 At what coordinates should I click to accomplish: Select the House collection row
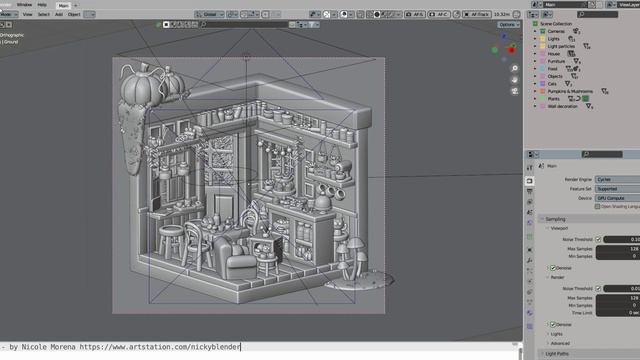(553, 54)
